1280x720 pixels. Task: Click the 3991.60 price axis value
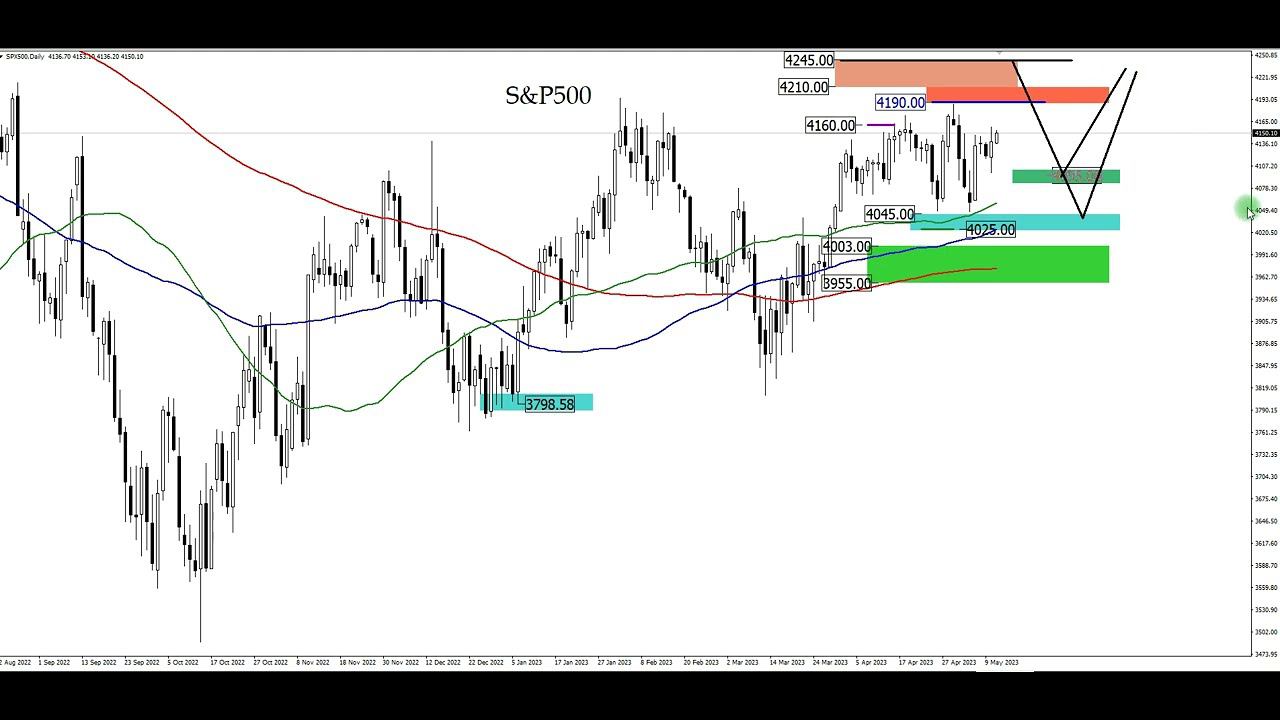click(1266, 254)
